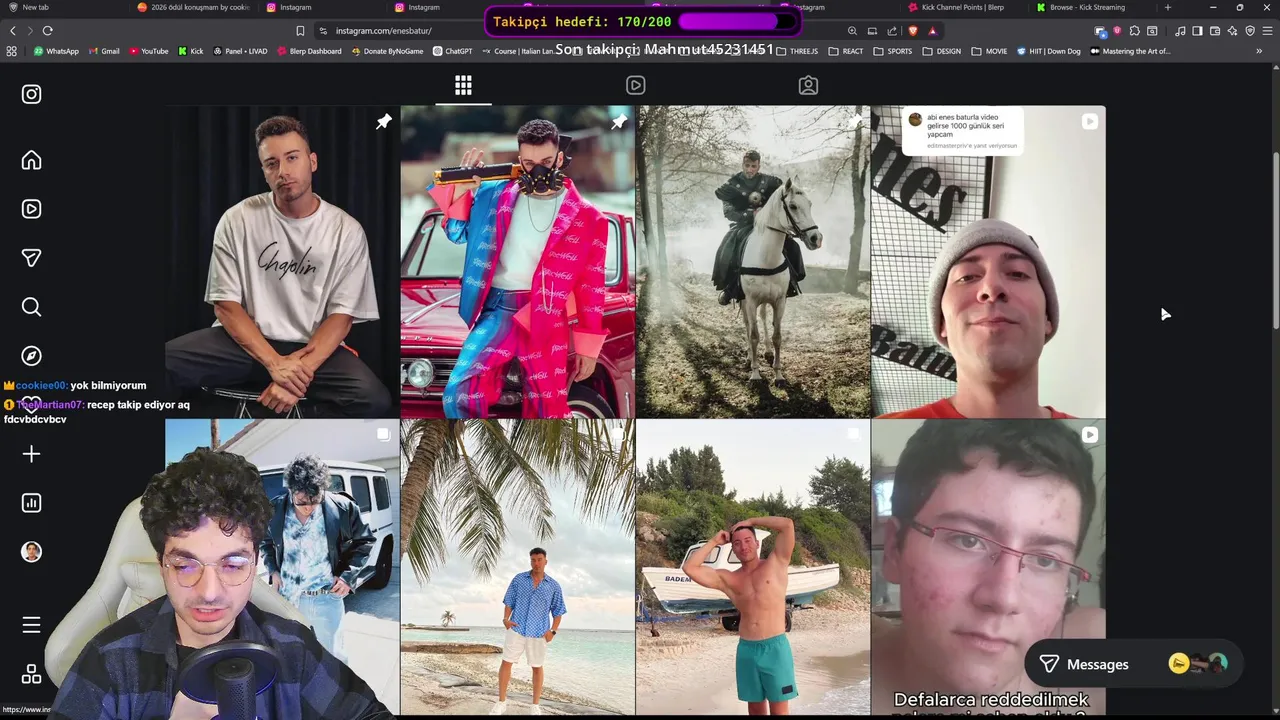Open the red glasses selfie reel

[x=988, y=567]
